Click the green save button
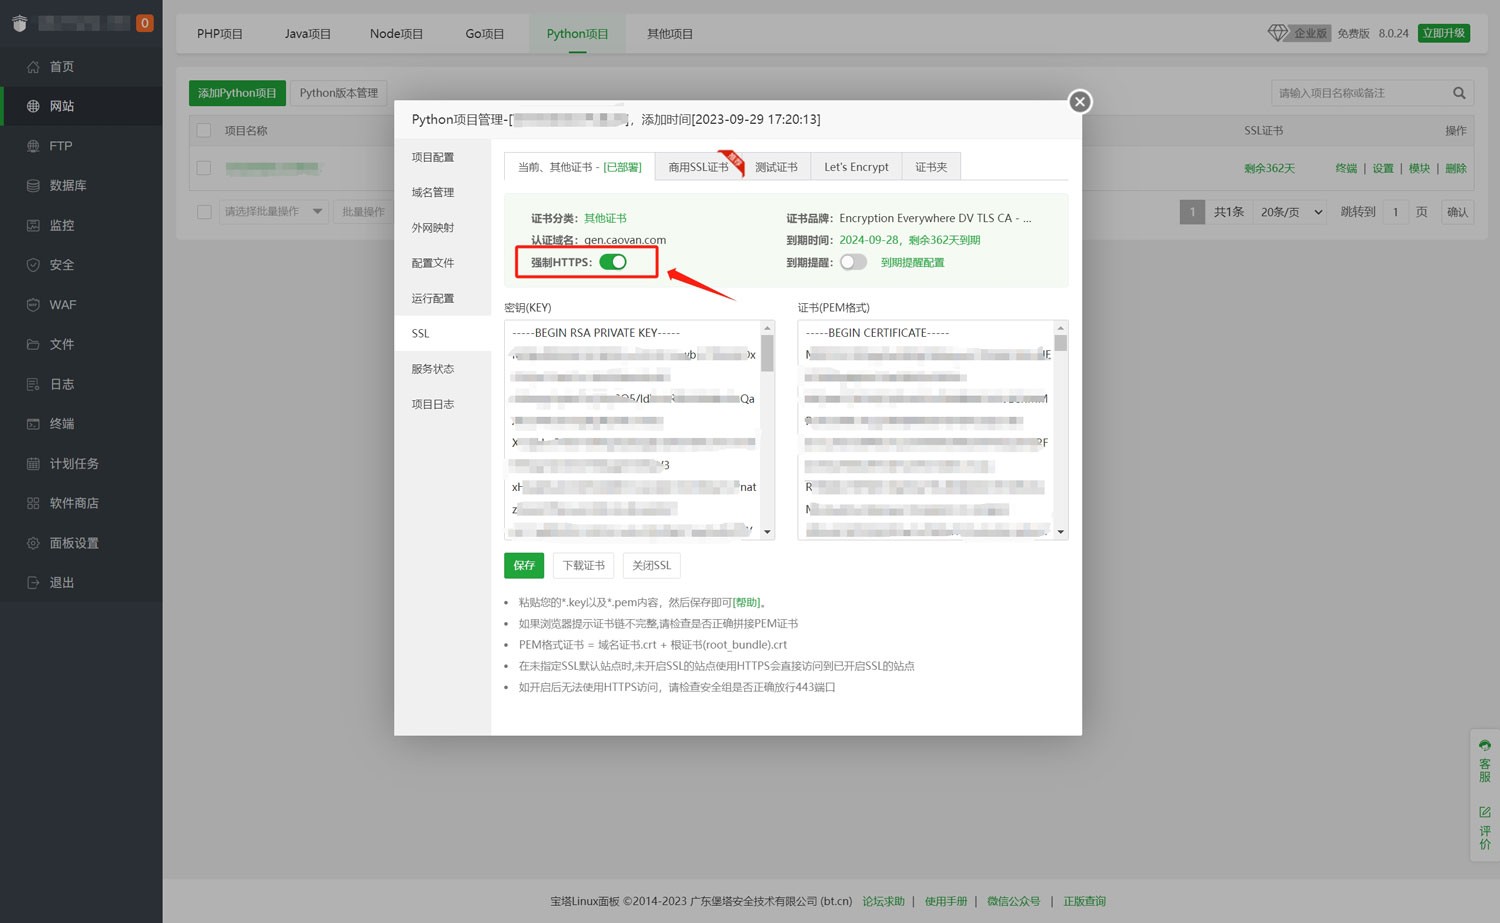Image resolution: width=1500 pixels, height=923 pixels. [524, 566]
